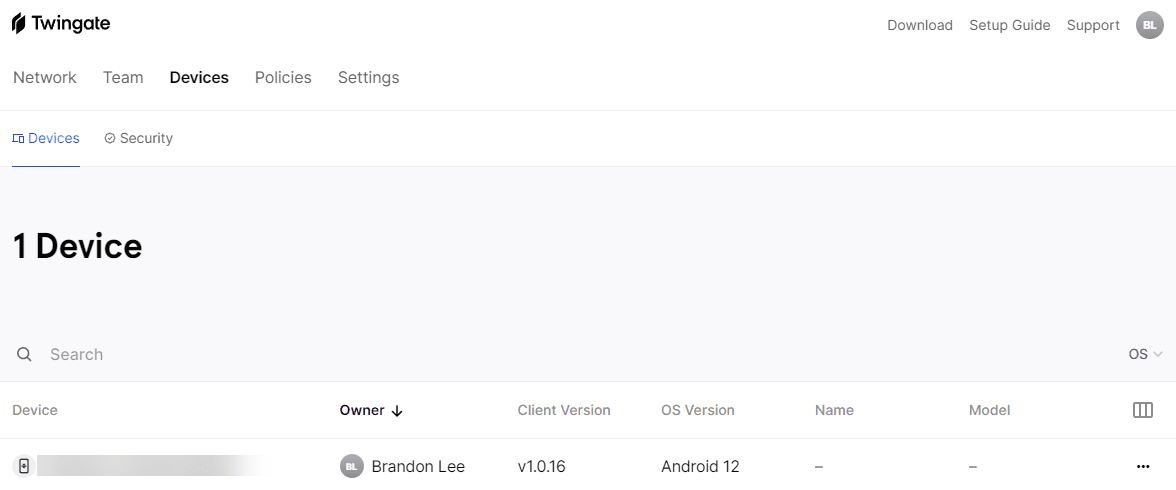
Task: Click the Twingate logo icon
Action: point(19,24)
